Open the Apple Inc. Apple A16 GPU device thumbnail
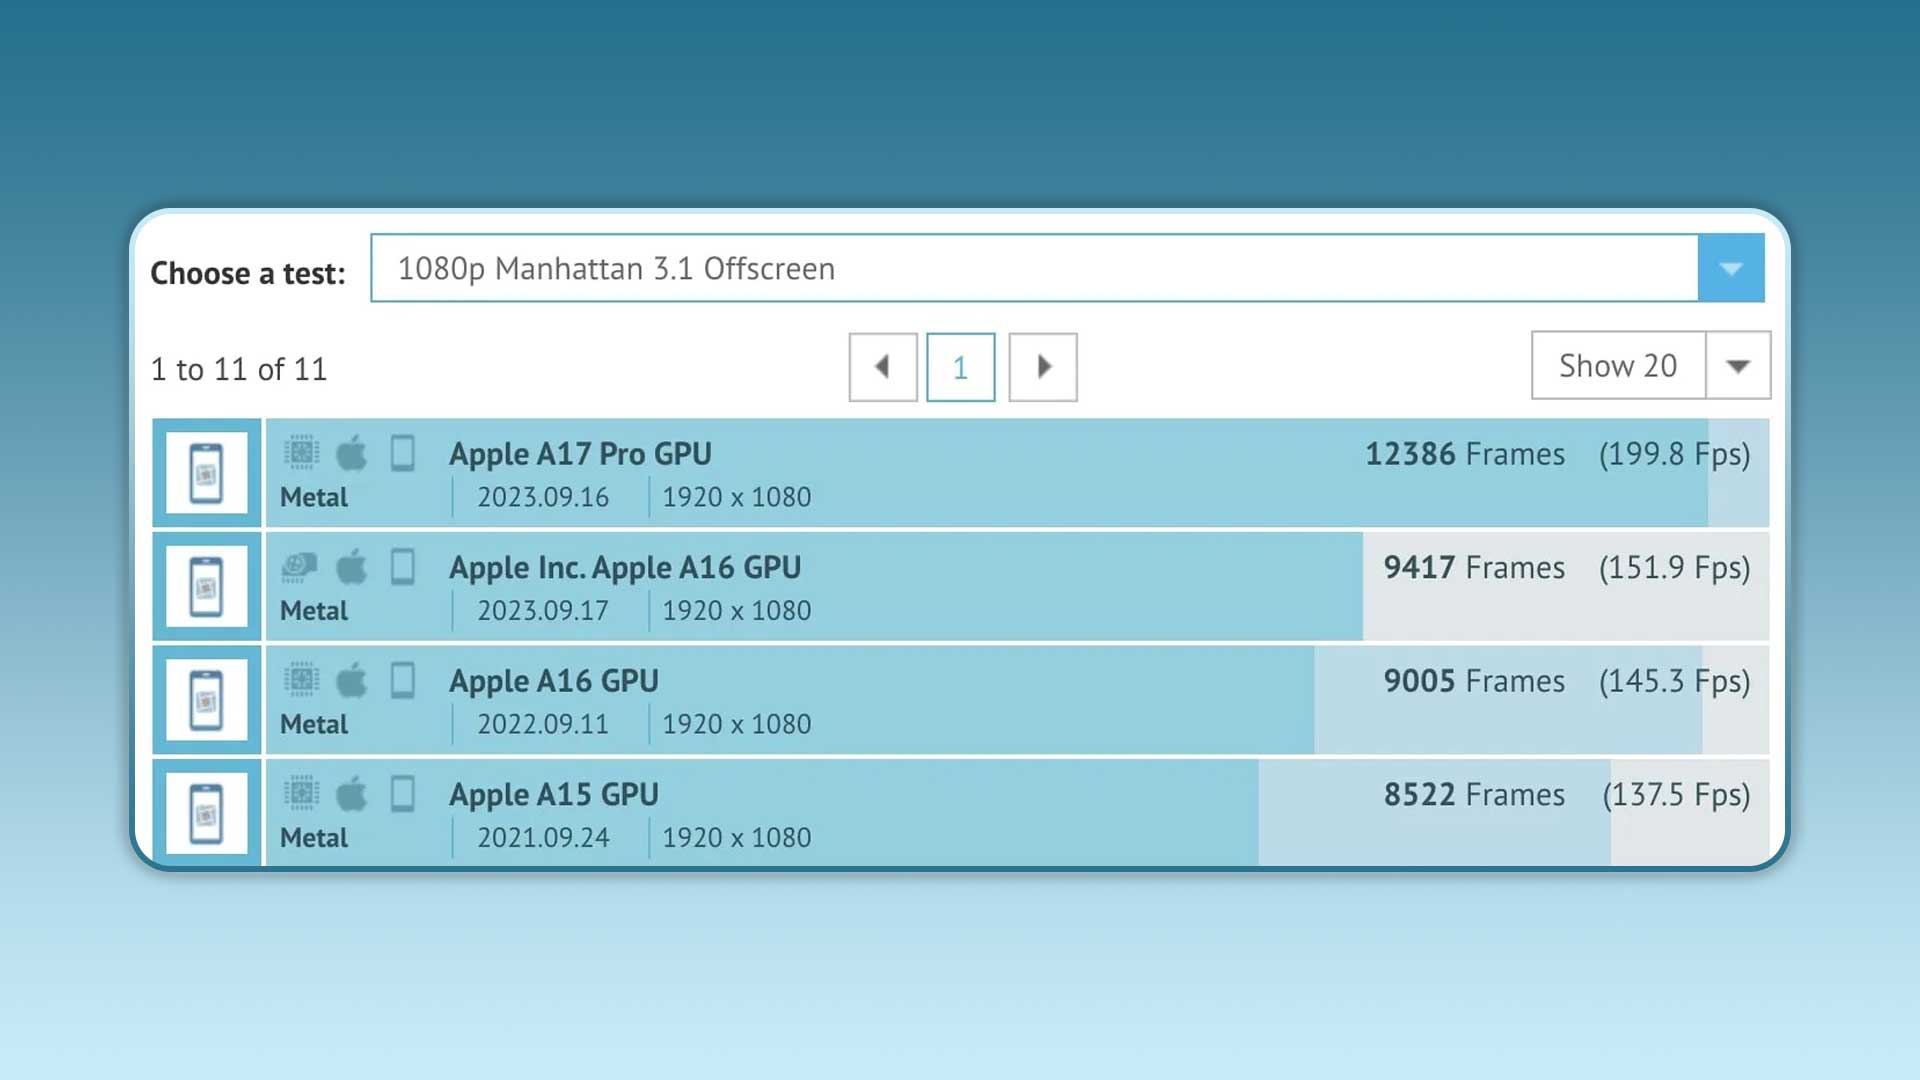1920x1080 pixels. pyautogui.click(x=207, y=587)
